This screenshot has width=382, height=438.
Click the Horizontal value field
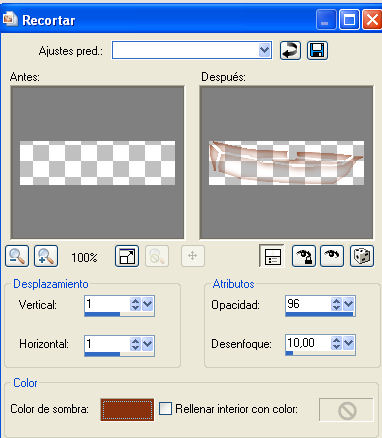[x=107, y=343]
